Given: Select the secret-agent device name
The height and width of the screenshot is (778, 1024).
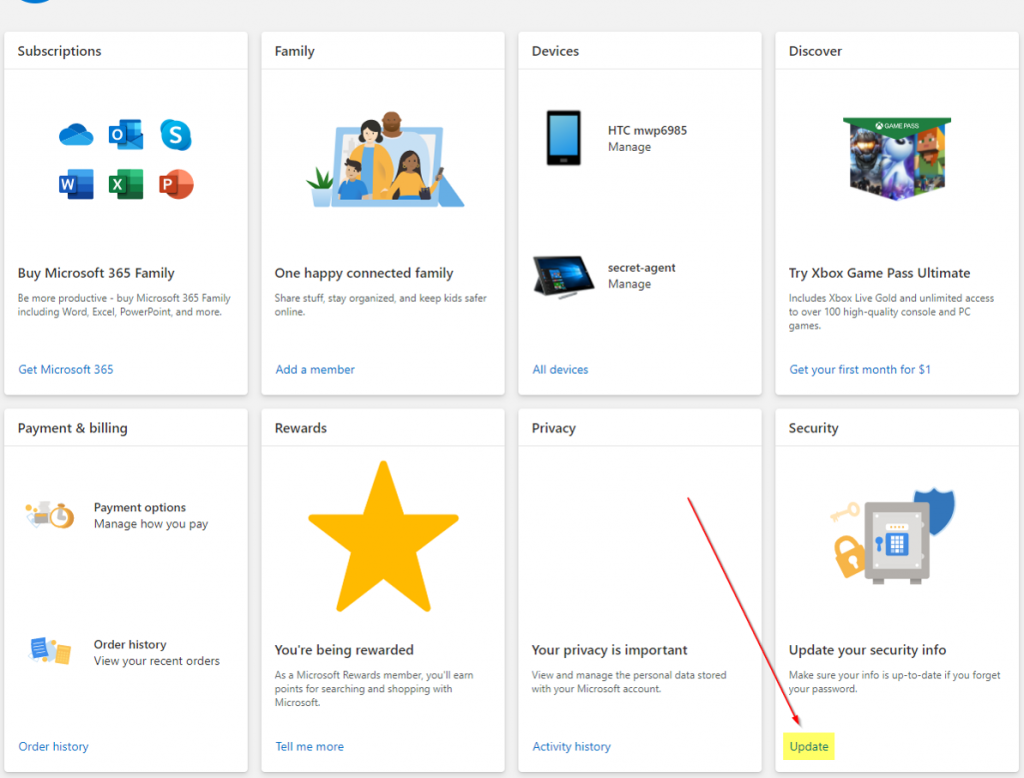Looking at the screenshot, I should [x=641, y=268].
